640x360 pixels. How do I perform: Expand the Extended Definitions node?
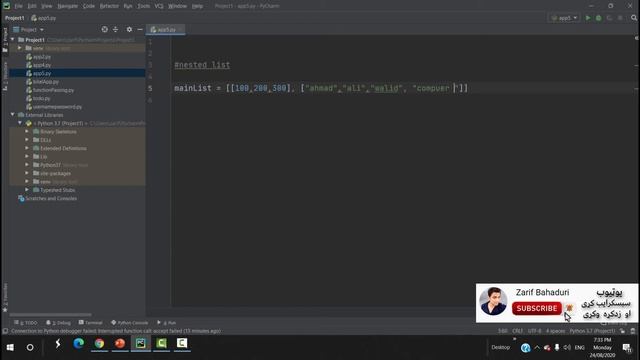point(27,148)
